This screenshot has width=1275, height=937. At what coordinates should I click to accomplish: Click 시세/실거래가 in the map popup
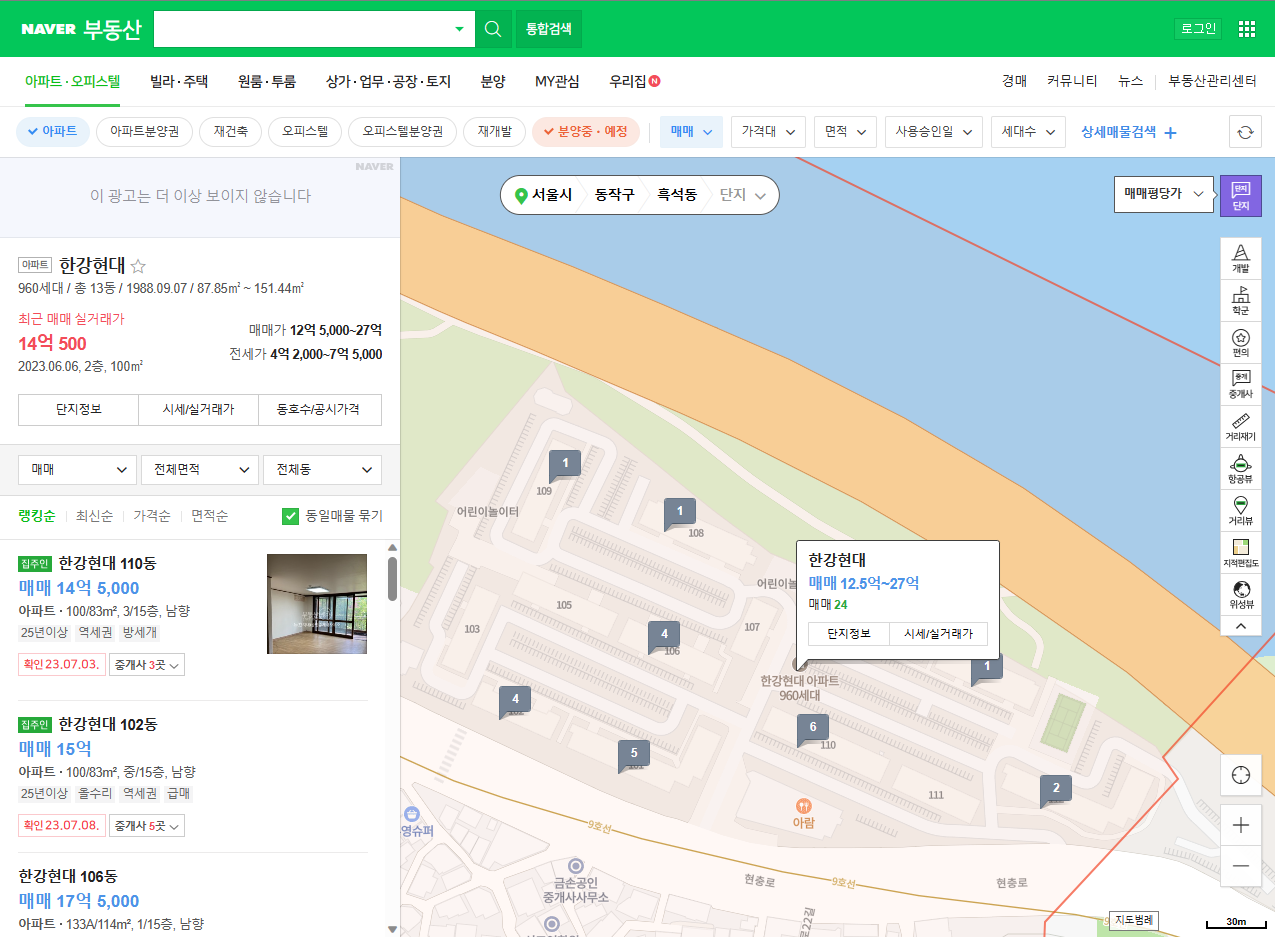(x=938, y=634)
